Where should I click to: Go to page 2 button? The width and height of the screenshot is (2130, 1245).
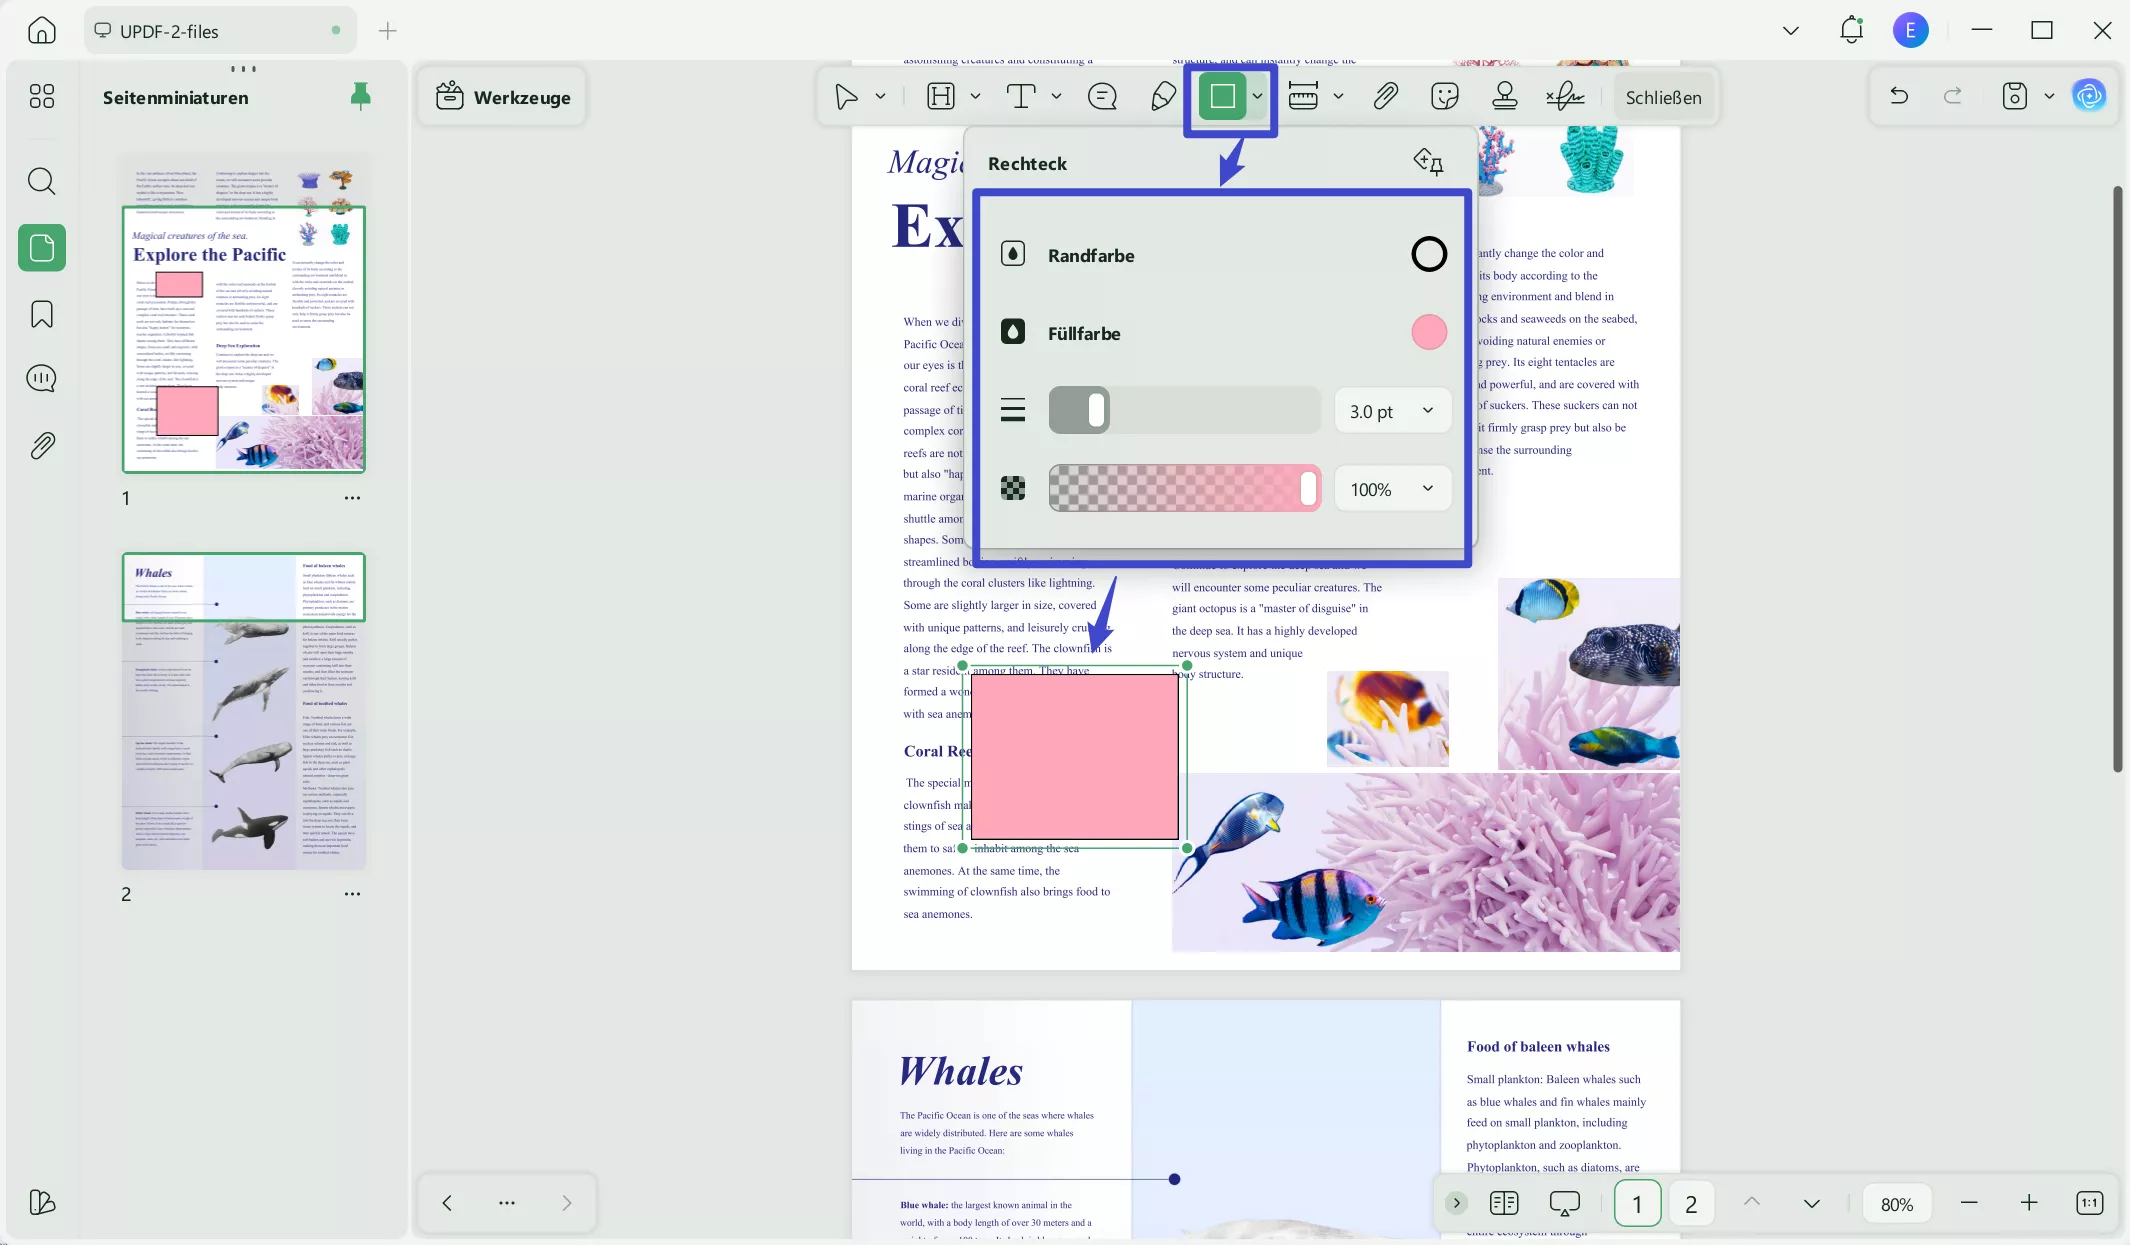(x=1691, y=1203)
